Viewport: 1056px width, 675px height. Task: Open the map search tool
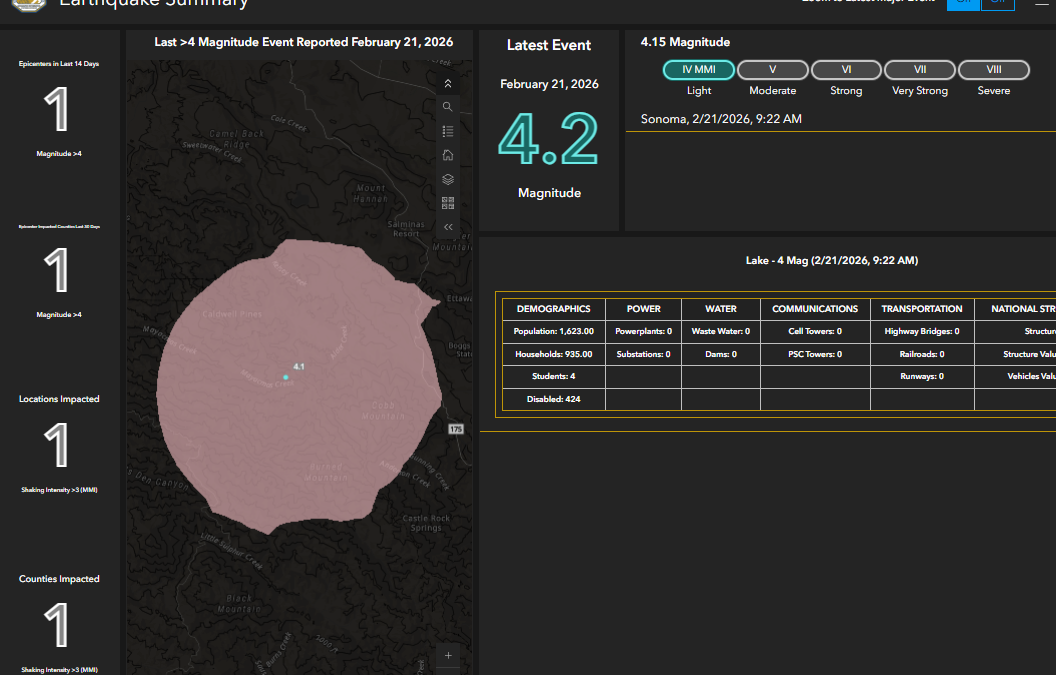(448, 107)
